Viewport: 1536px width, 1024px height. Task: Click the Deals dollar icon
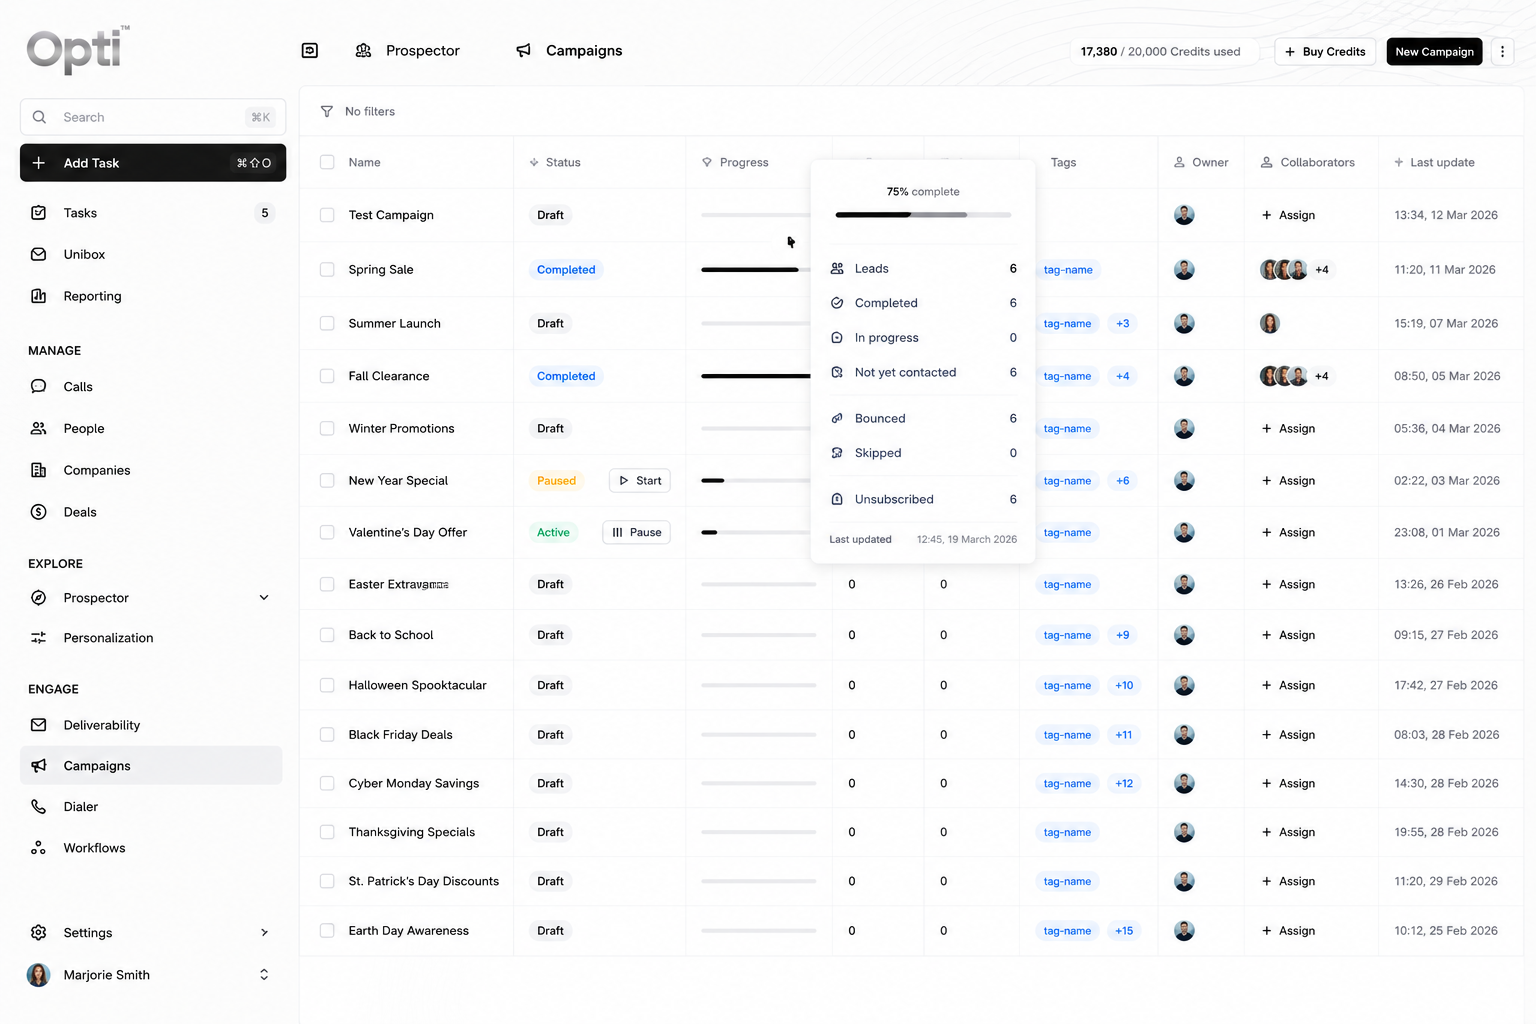[39, 512]
